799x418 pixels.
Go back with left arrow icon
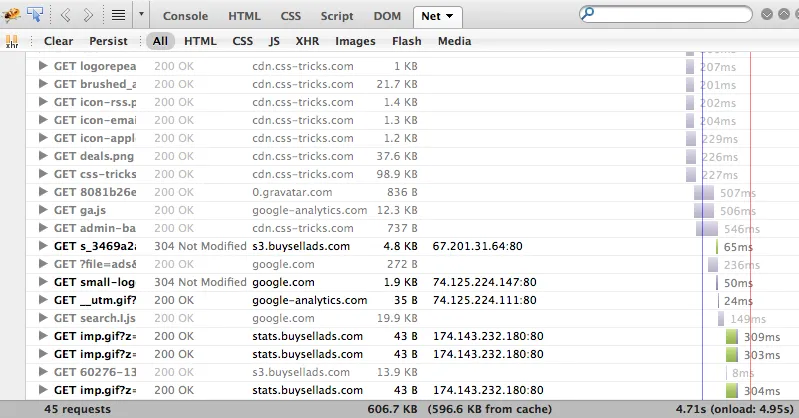pyautogui.click(x=65, y=15)
